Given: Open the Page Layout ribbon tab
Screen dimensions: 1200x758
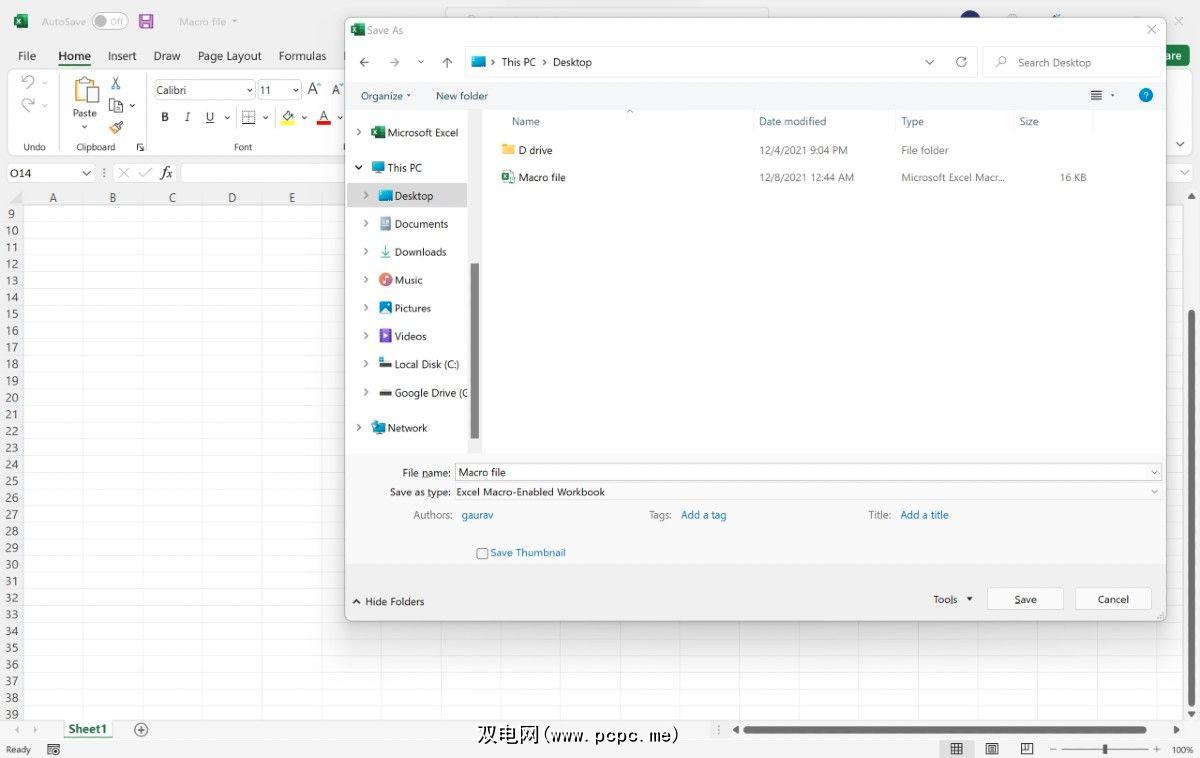Looking at the screenshot, I should point(229,56).
